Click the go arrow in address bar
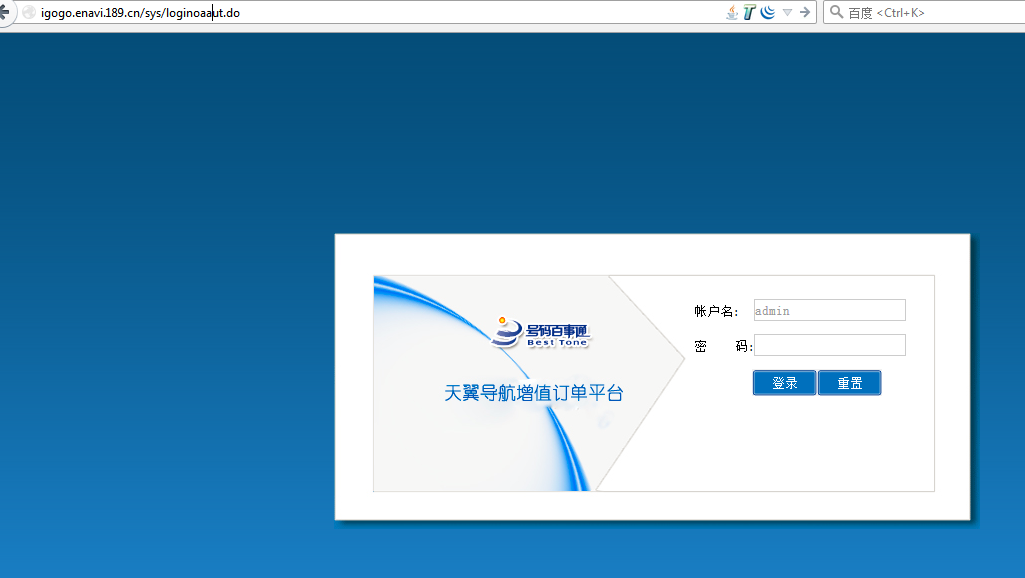This screenshot has height=578, width=1025. [x=805, y=12]
